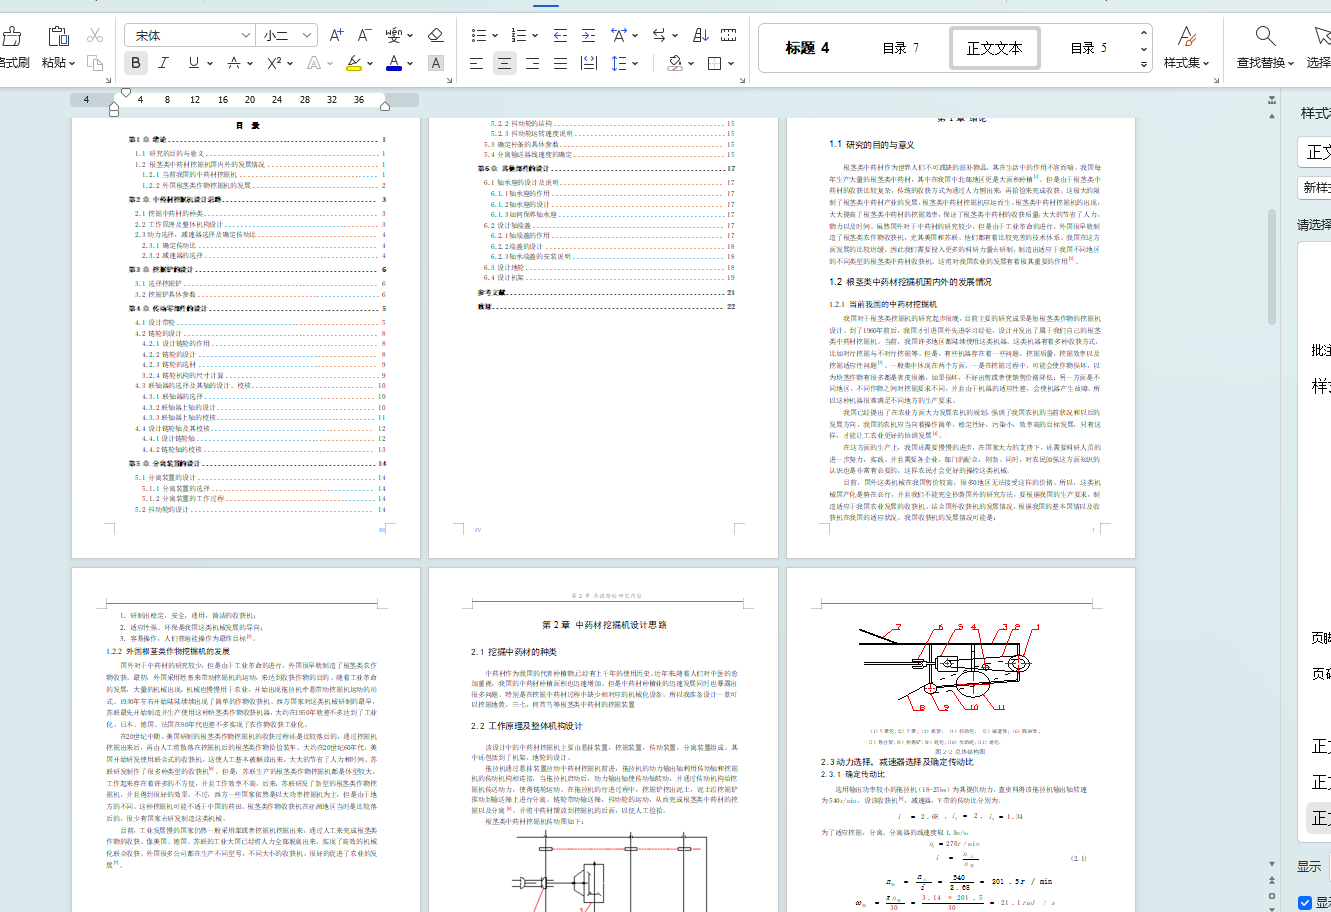Click the Copy icon below scissors
The width and height of the screenshot is (1331, 912).
click(95, 63)
